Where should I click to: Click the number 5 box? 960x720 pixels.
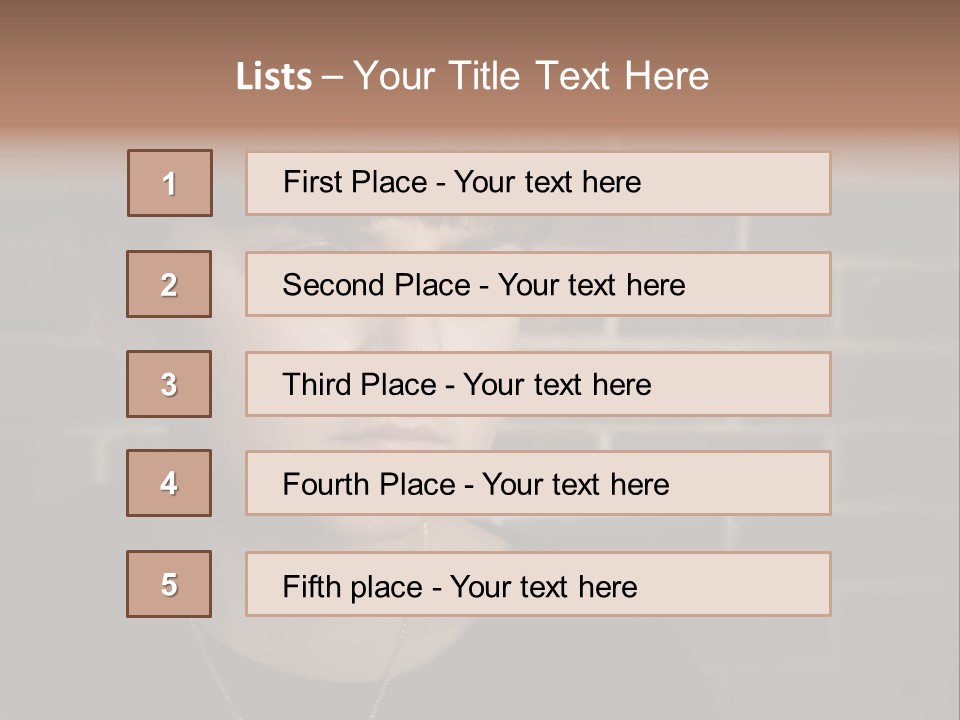[169, 584]
